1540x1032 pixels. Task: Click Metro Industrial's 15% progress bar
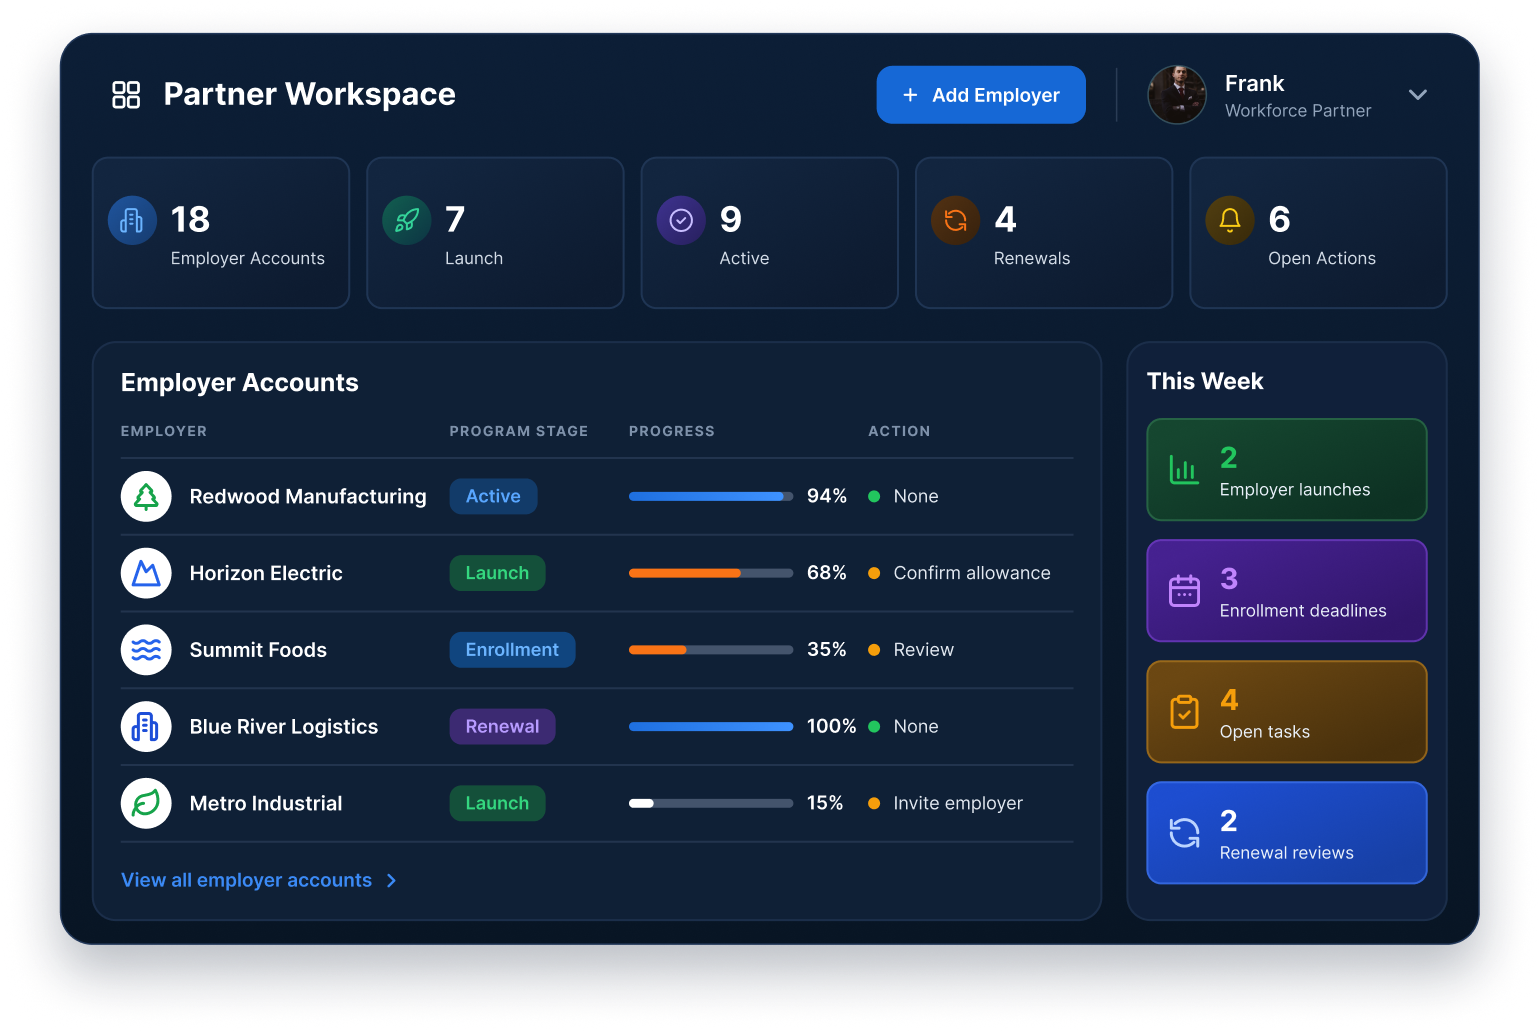coord(711,803)
